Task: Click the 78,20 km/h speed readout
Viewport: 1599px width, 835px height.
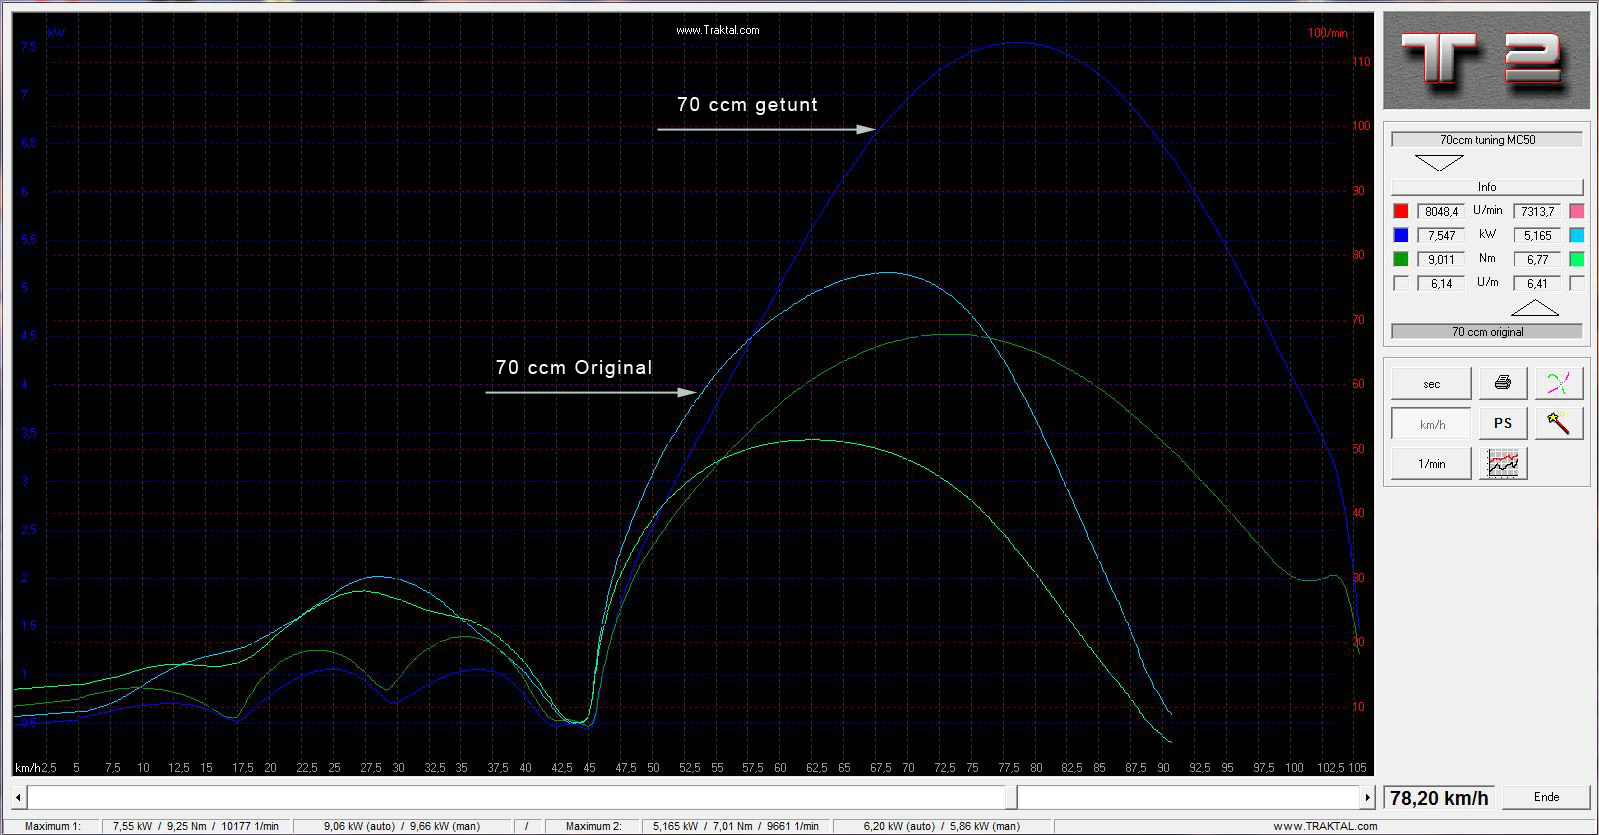Action: pyautogui.click(x=1439, y=797)
